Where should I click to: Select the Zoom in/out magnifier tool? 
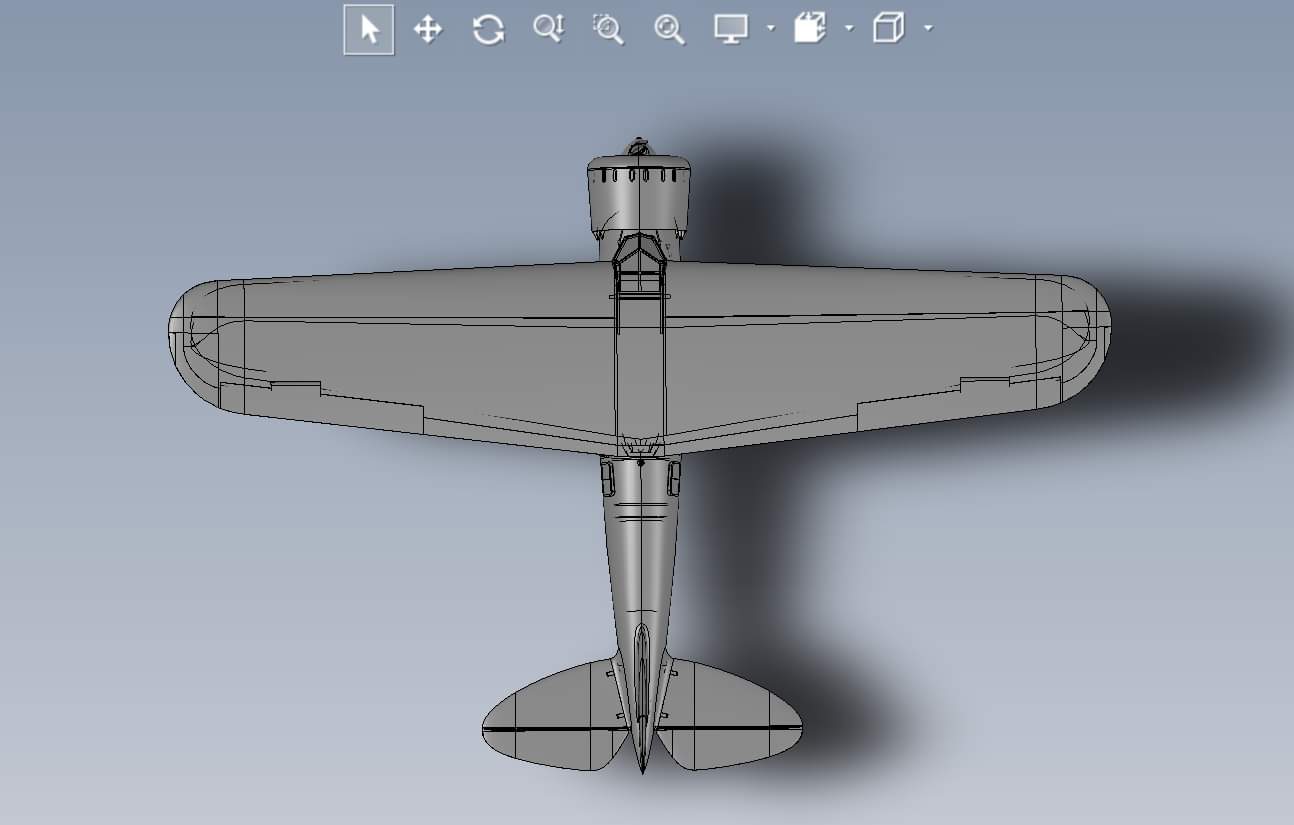pos(548,29)
